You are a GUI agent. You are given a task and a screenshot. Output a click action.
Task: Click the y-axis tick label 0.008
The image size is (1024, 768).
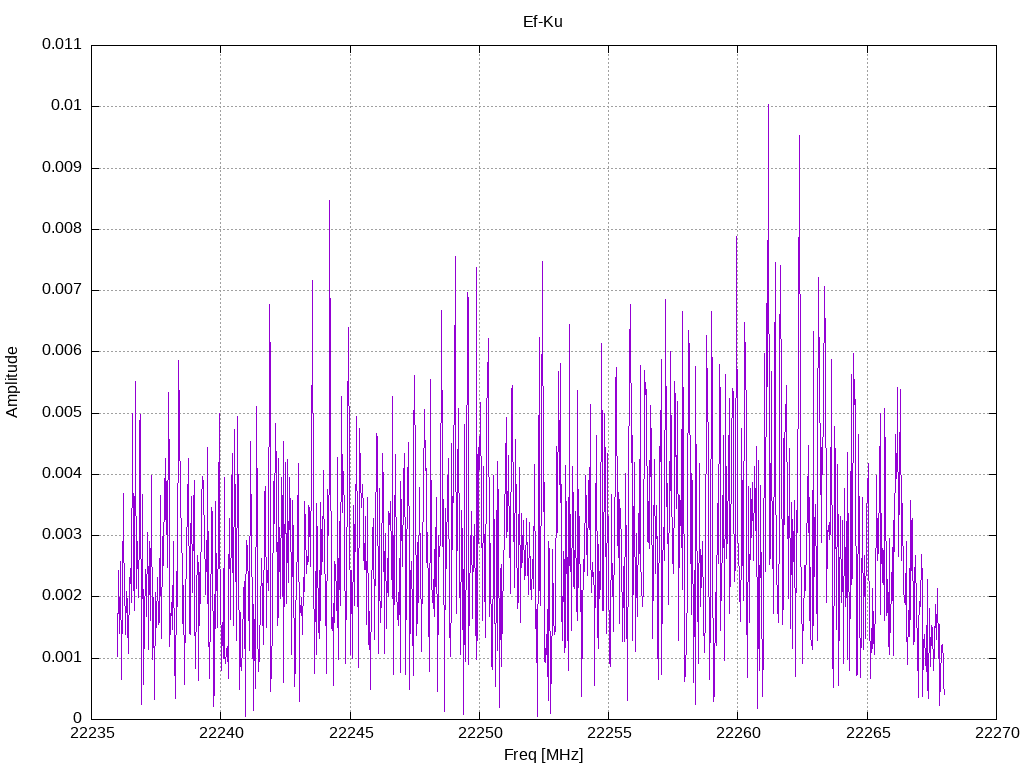click(x=62, y=229)
